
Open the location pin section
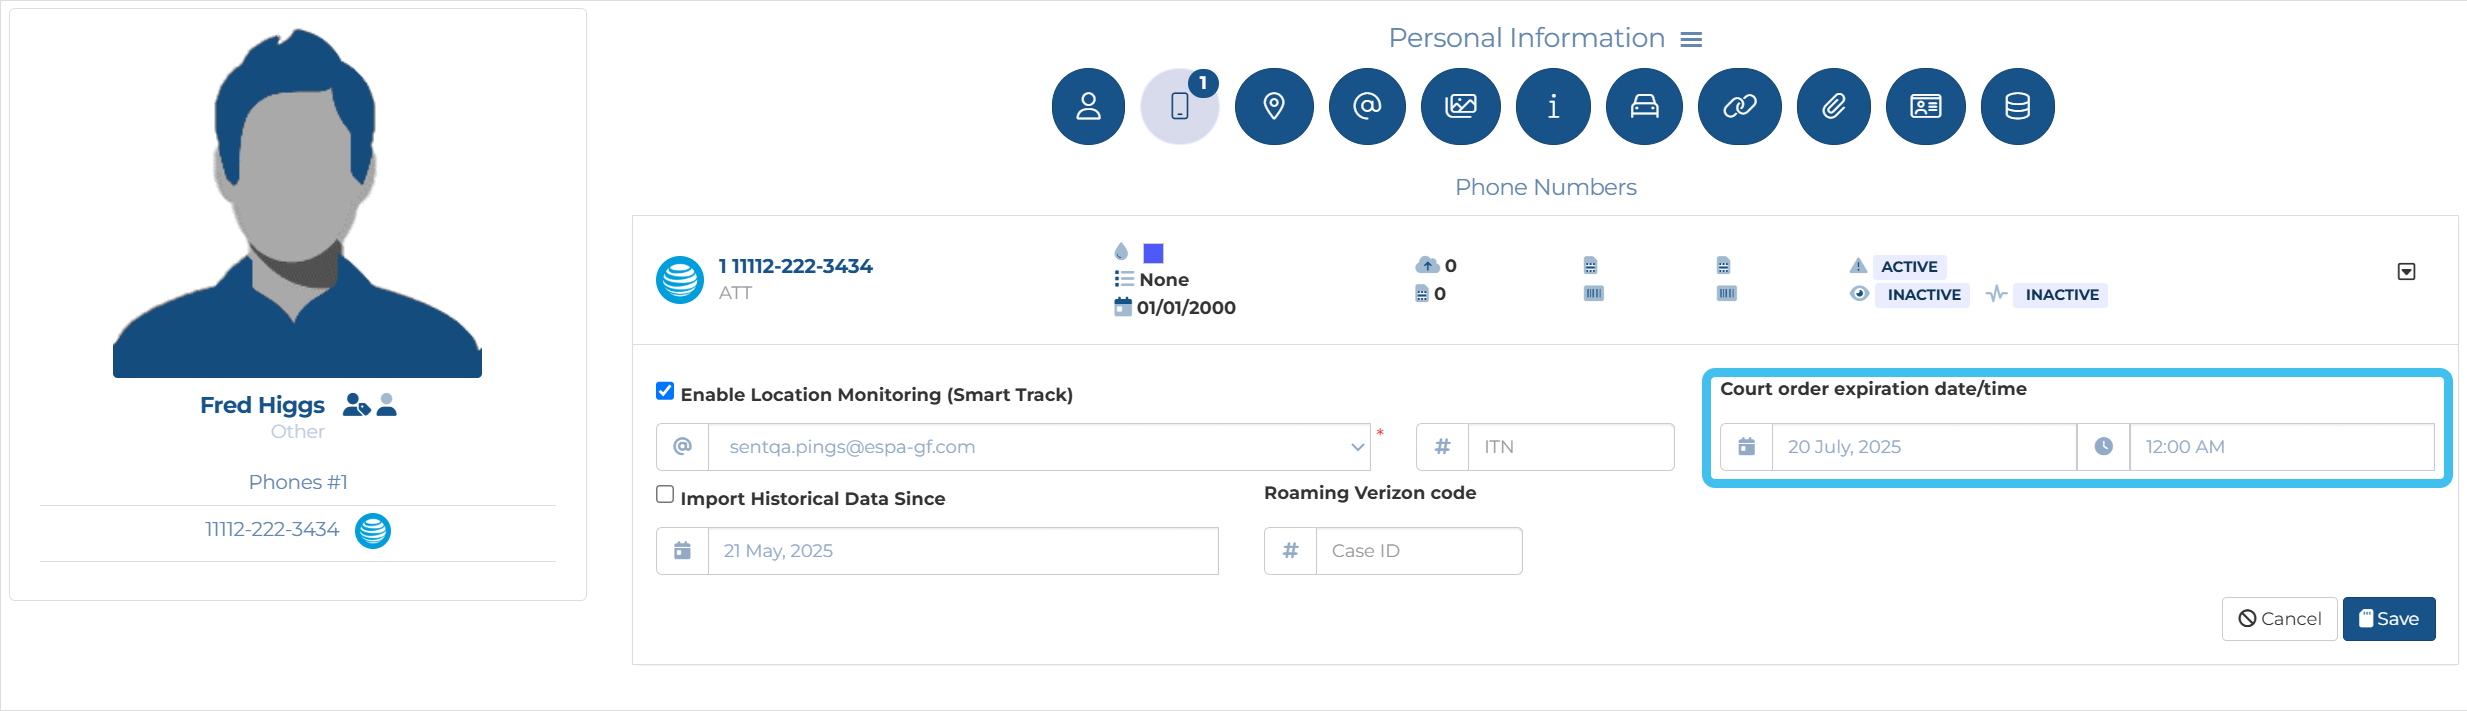pyautogui.click(x=1273, y=106)
